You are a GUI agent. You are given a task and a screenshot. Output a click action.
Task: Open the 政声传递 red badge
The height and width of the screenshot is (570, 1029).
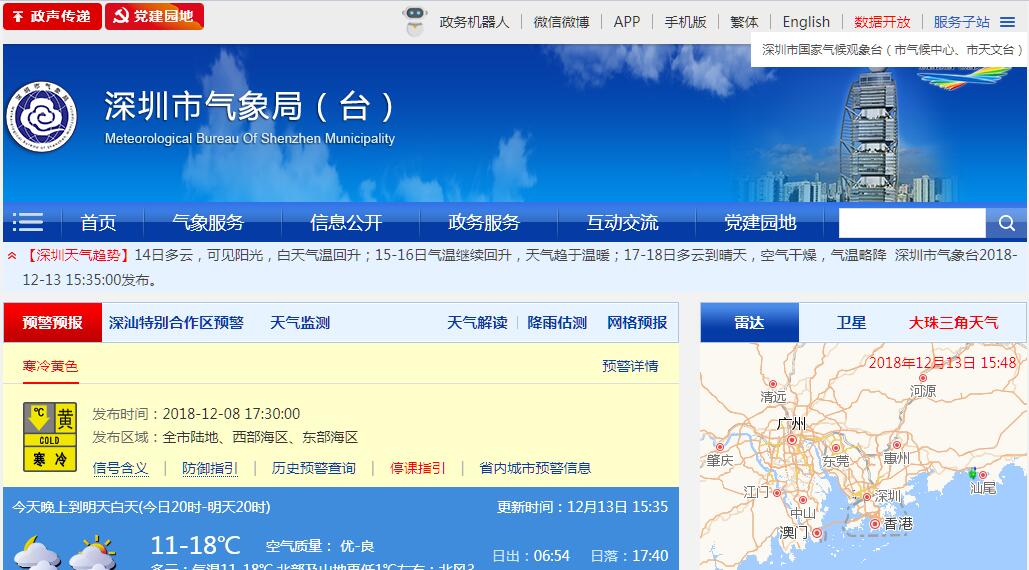(52, 16)
